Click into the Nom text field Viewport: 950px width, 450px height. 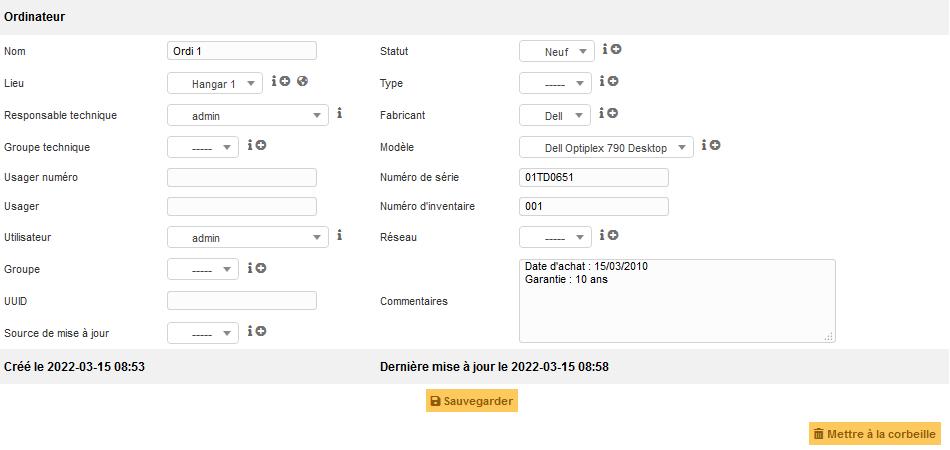coord(242,51)
